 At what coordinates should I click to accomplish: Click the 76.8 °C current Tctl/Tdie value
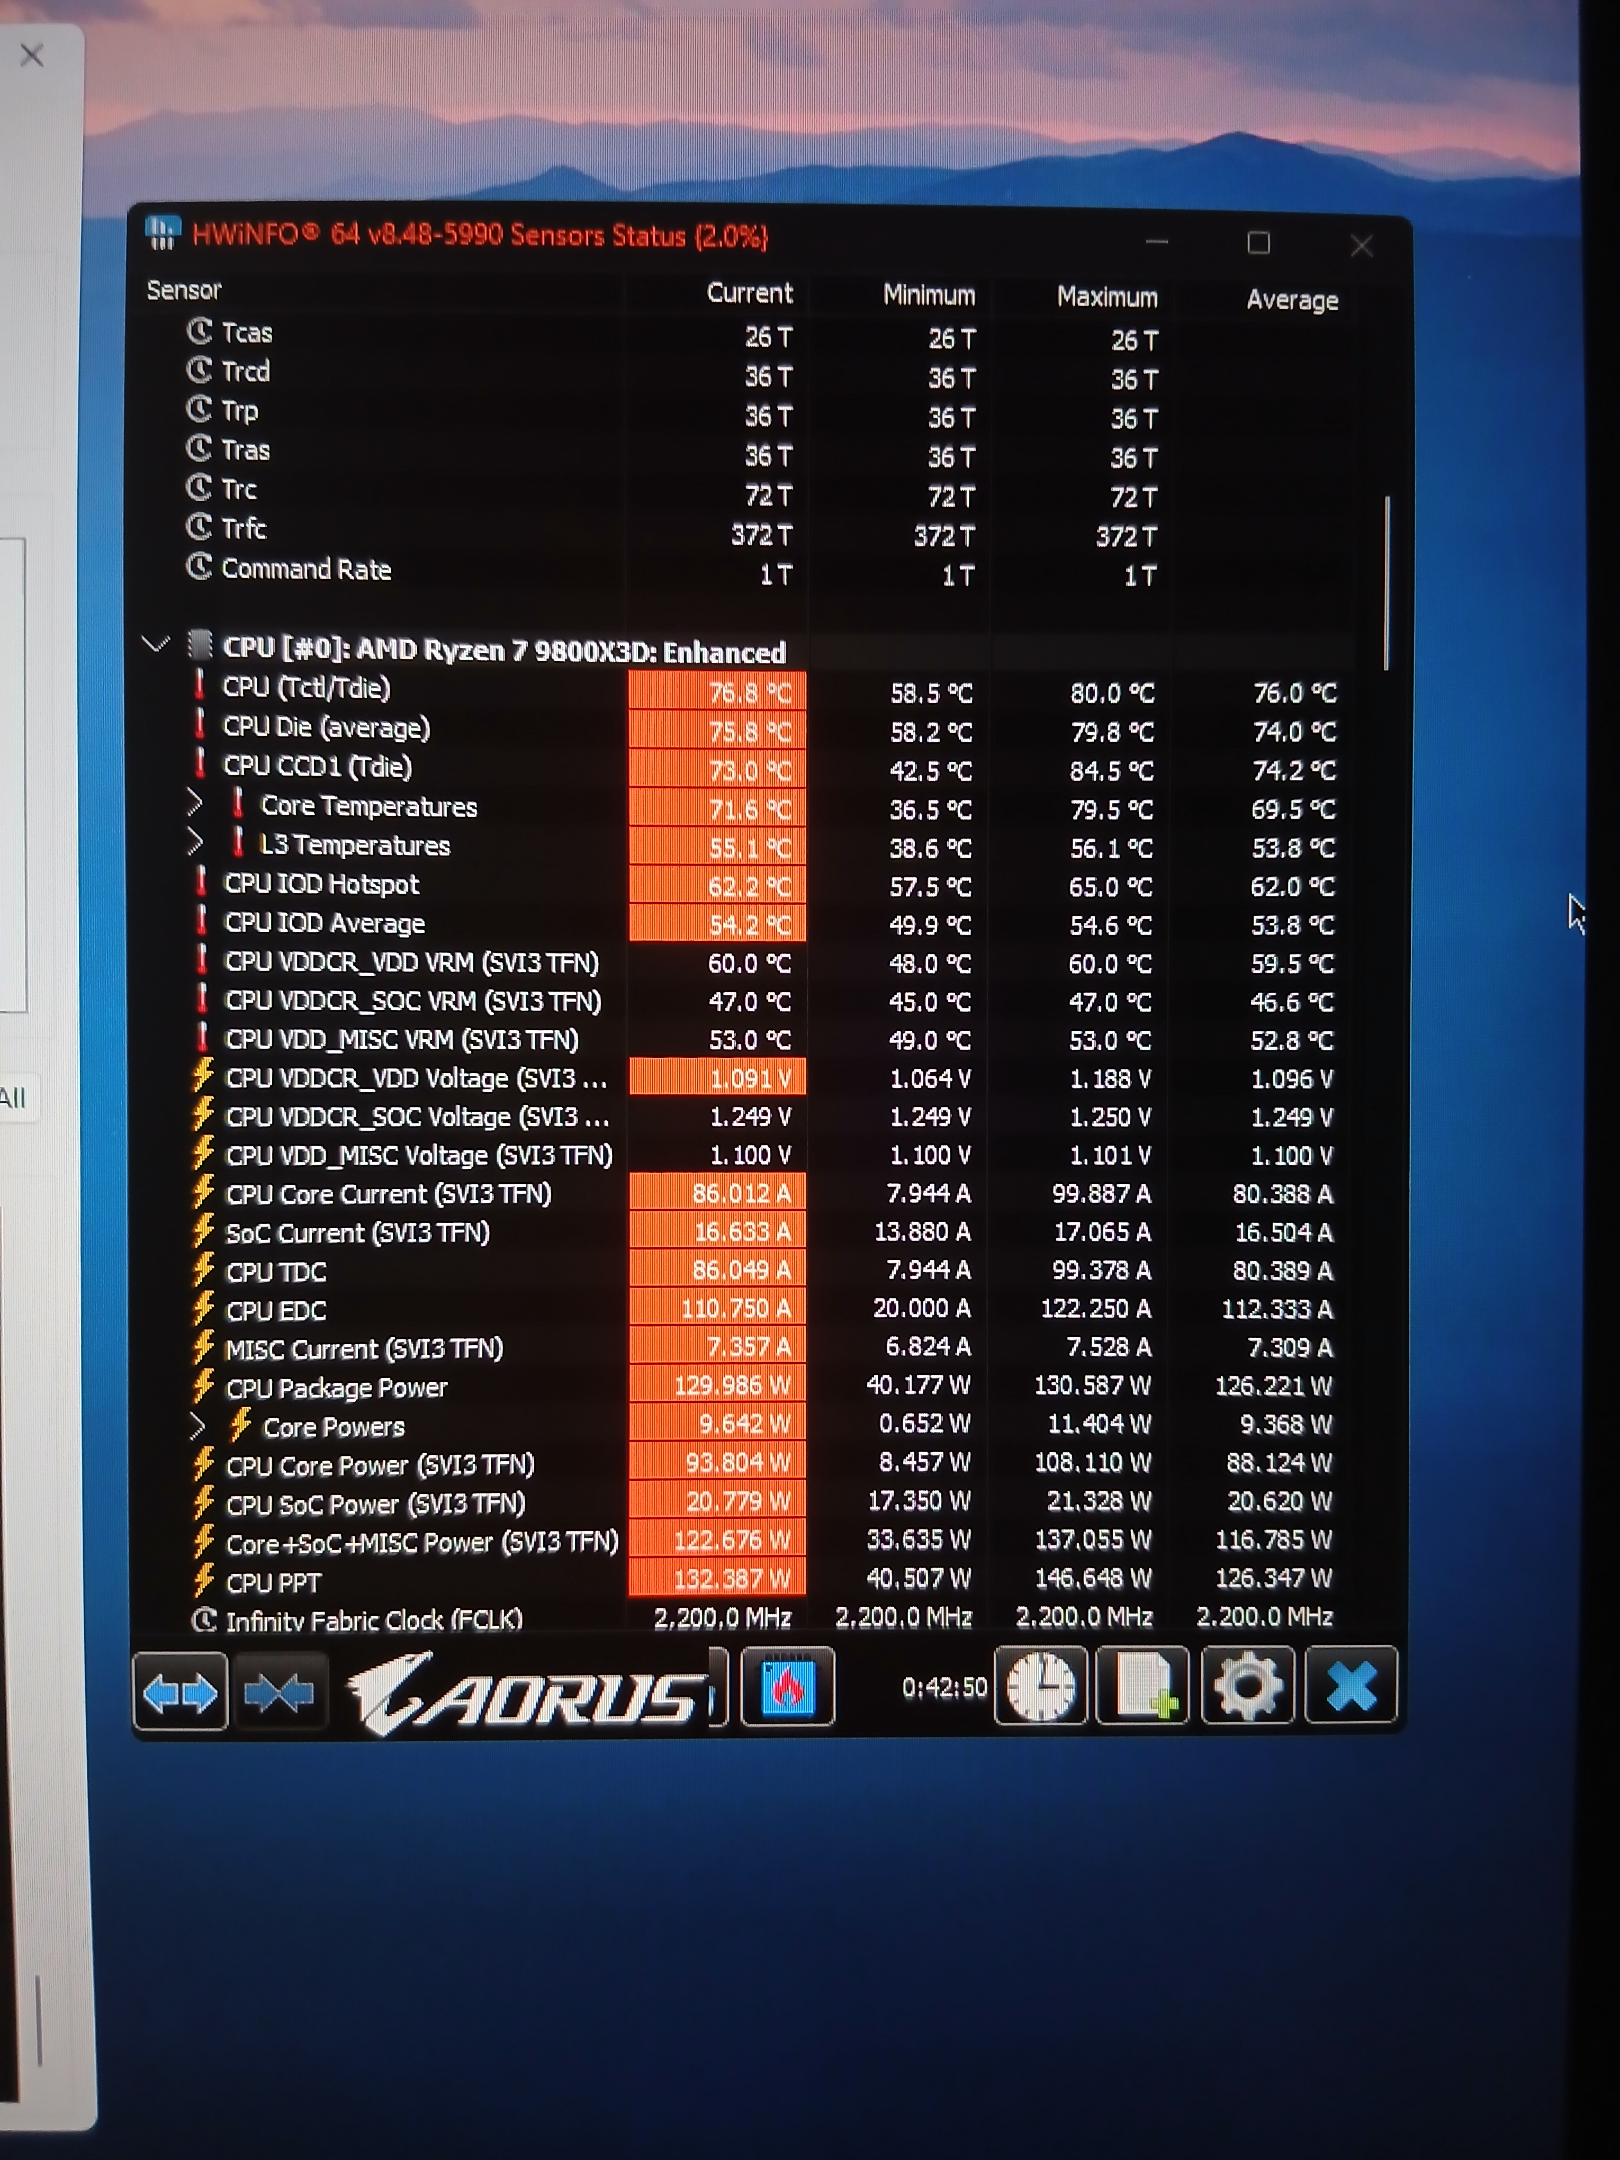(750, 693)
